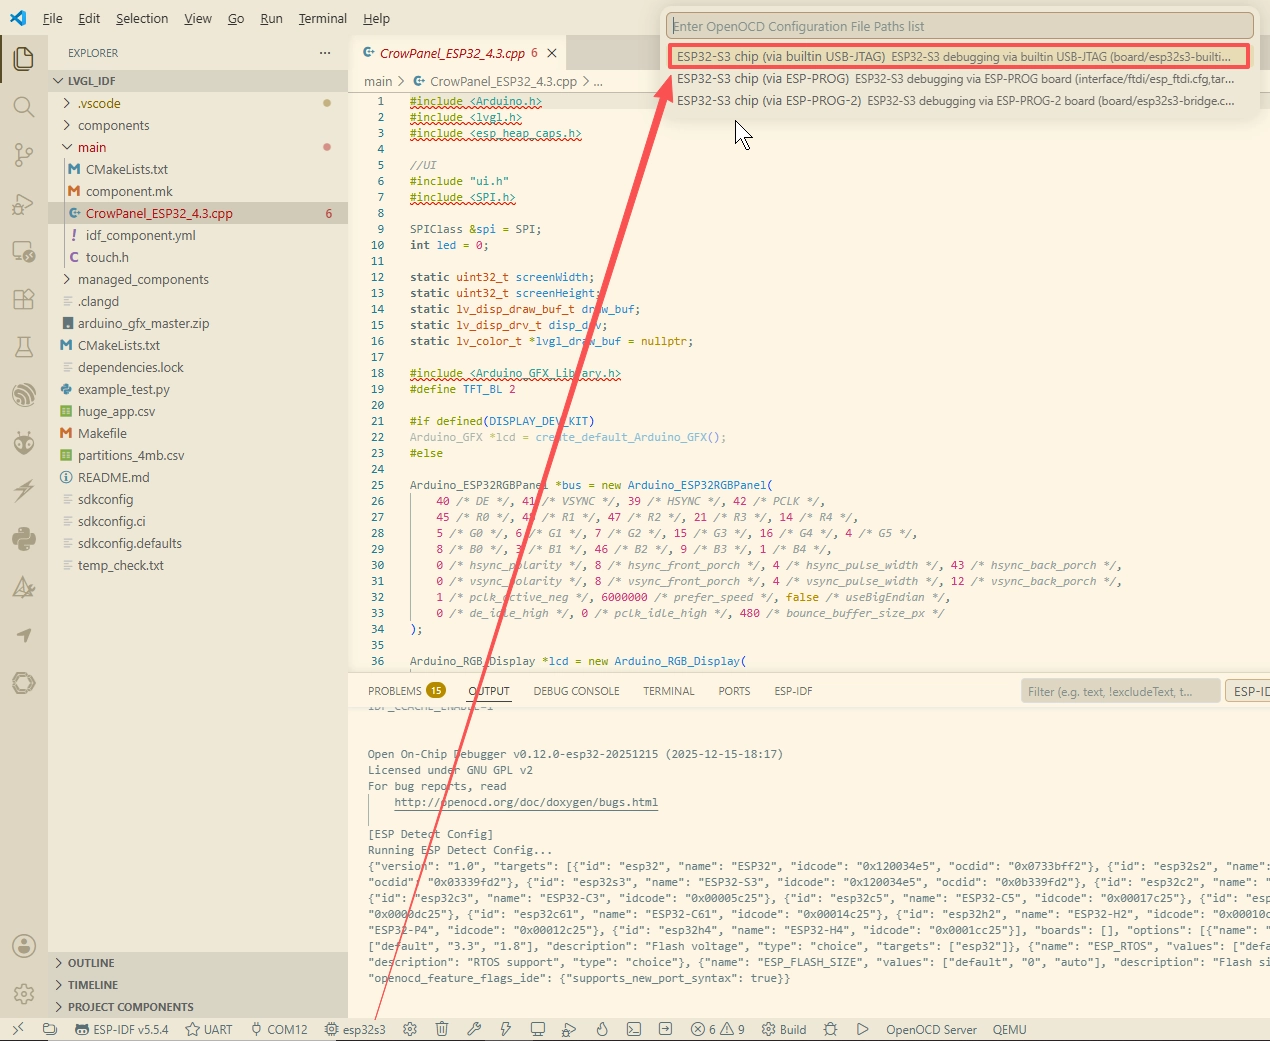Click the QEMU status bar button
The height and width of the screenshot is (1041, 1270).
point(1010,1029)
